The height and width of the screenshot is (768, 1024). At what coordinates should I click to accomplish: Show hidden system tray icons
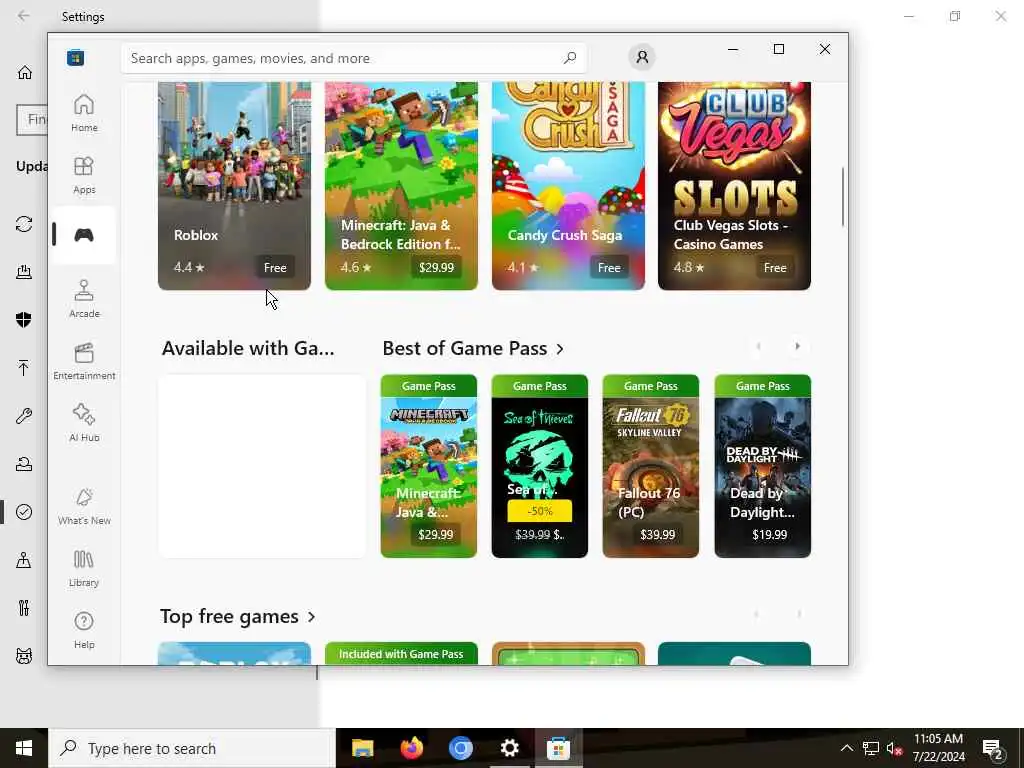846,748
